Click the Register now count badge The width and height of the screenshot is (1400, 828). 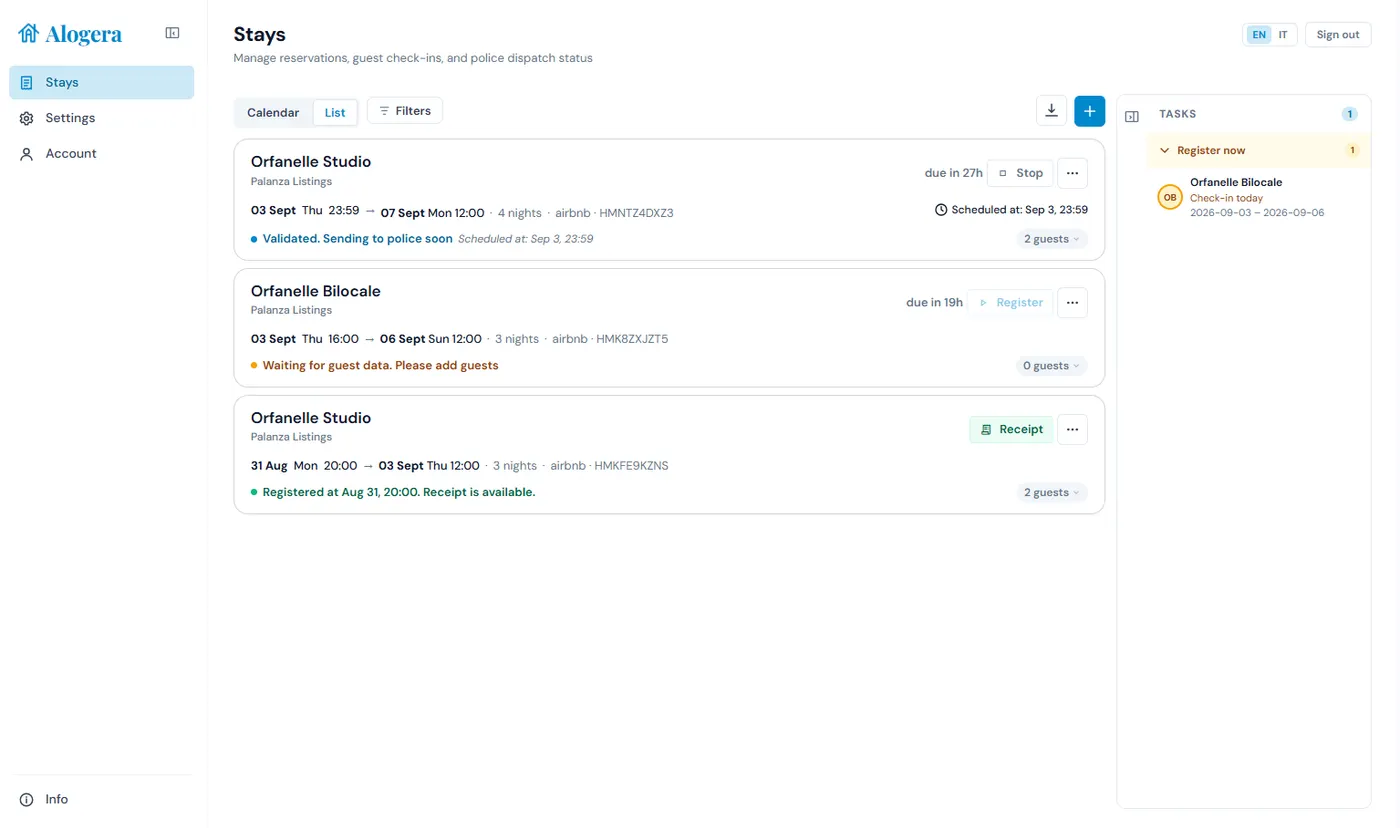coord(1353,150)
